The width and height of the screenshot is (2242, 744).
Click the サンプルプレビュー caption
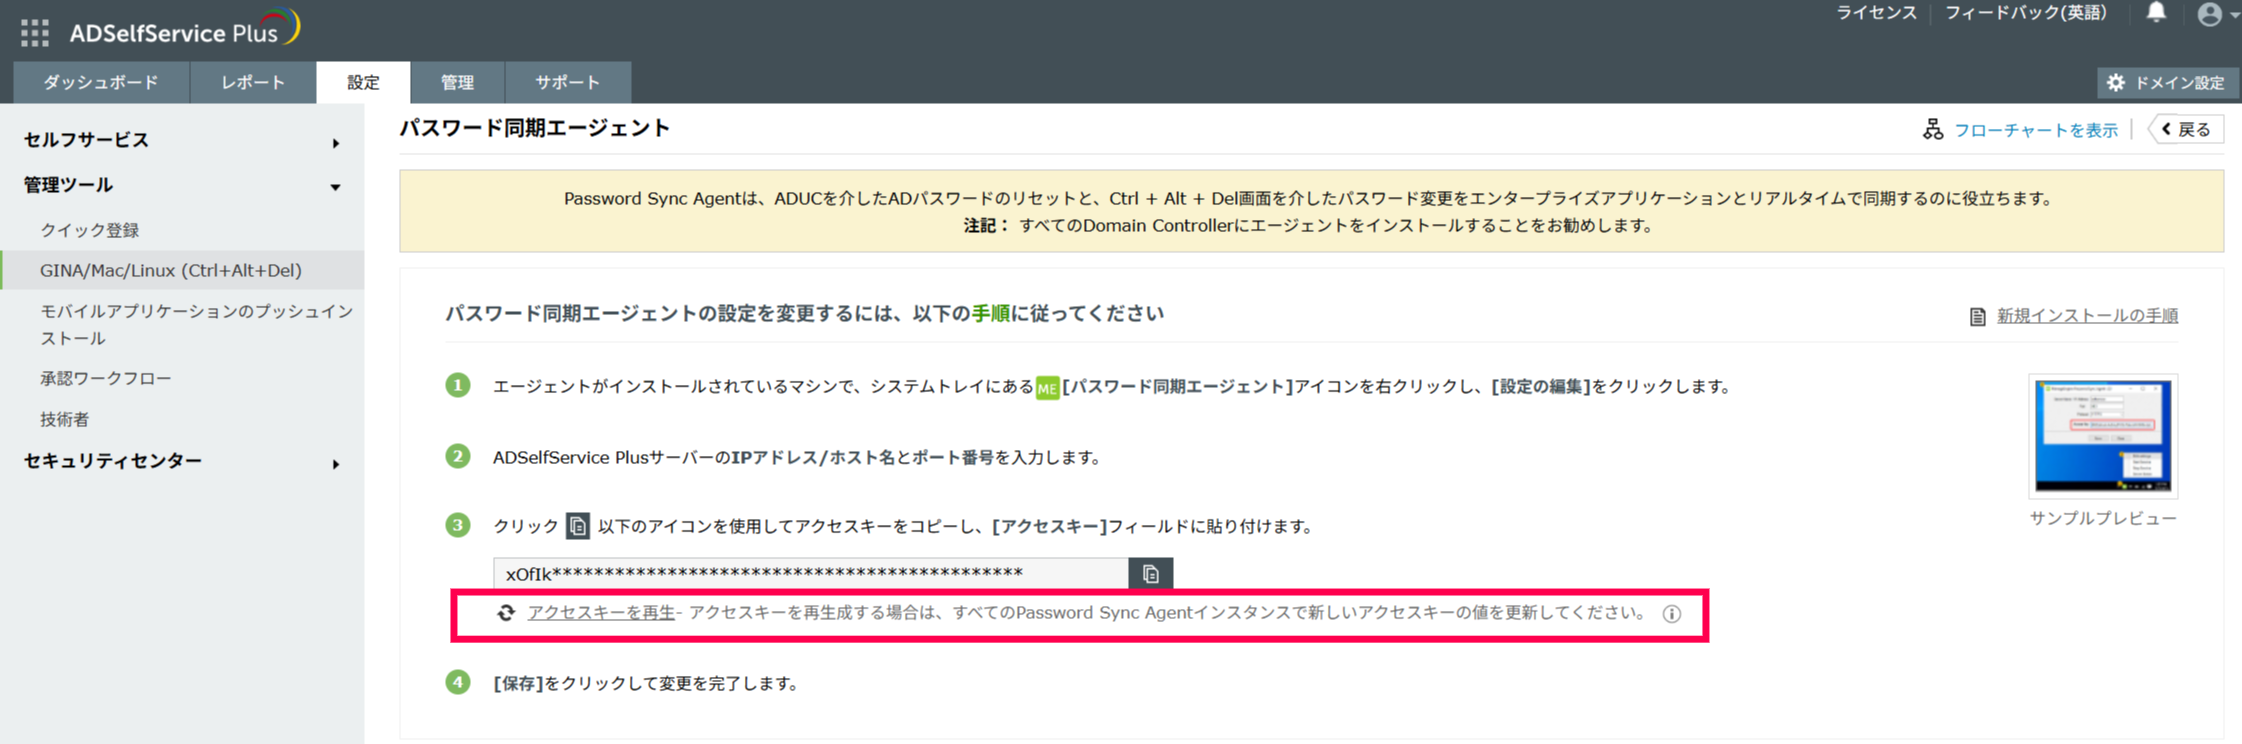tap(2103, 518)
